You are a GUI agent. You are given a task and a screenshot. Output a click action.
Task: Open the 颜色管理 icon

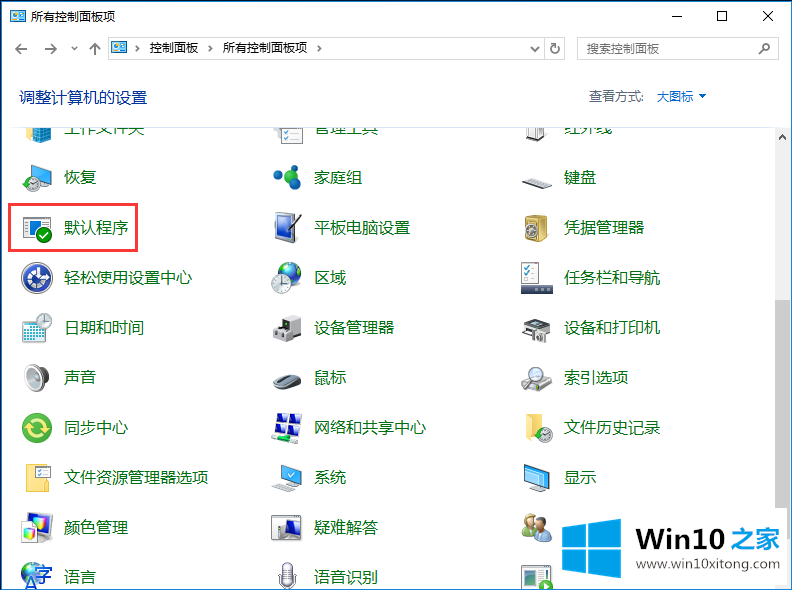tap(37, 528)
